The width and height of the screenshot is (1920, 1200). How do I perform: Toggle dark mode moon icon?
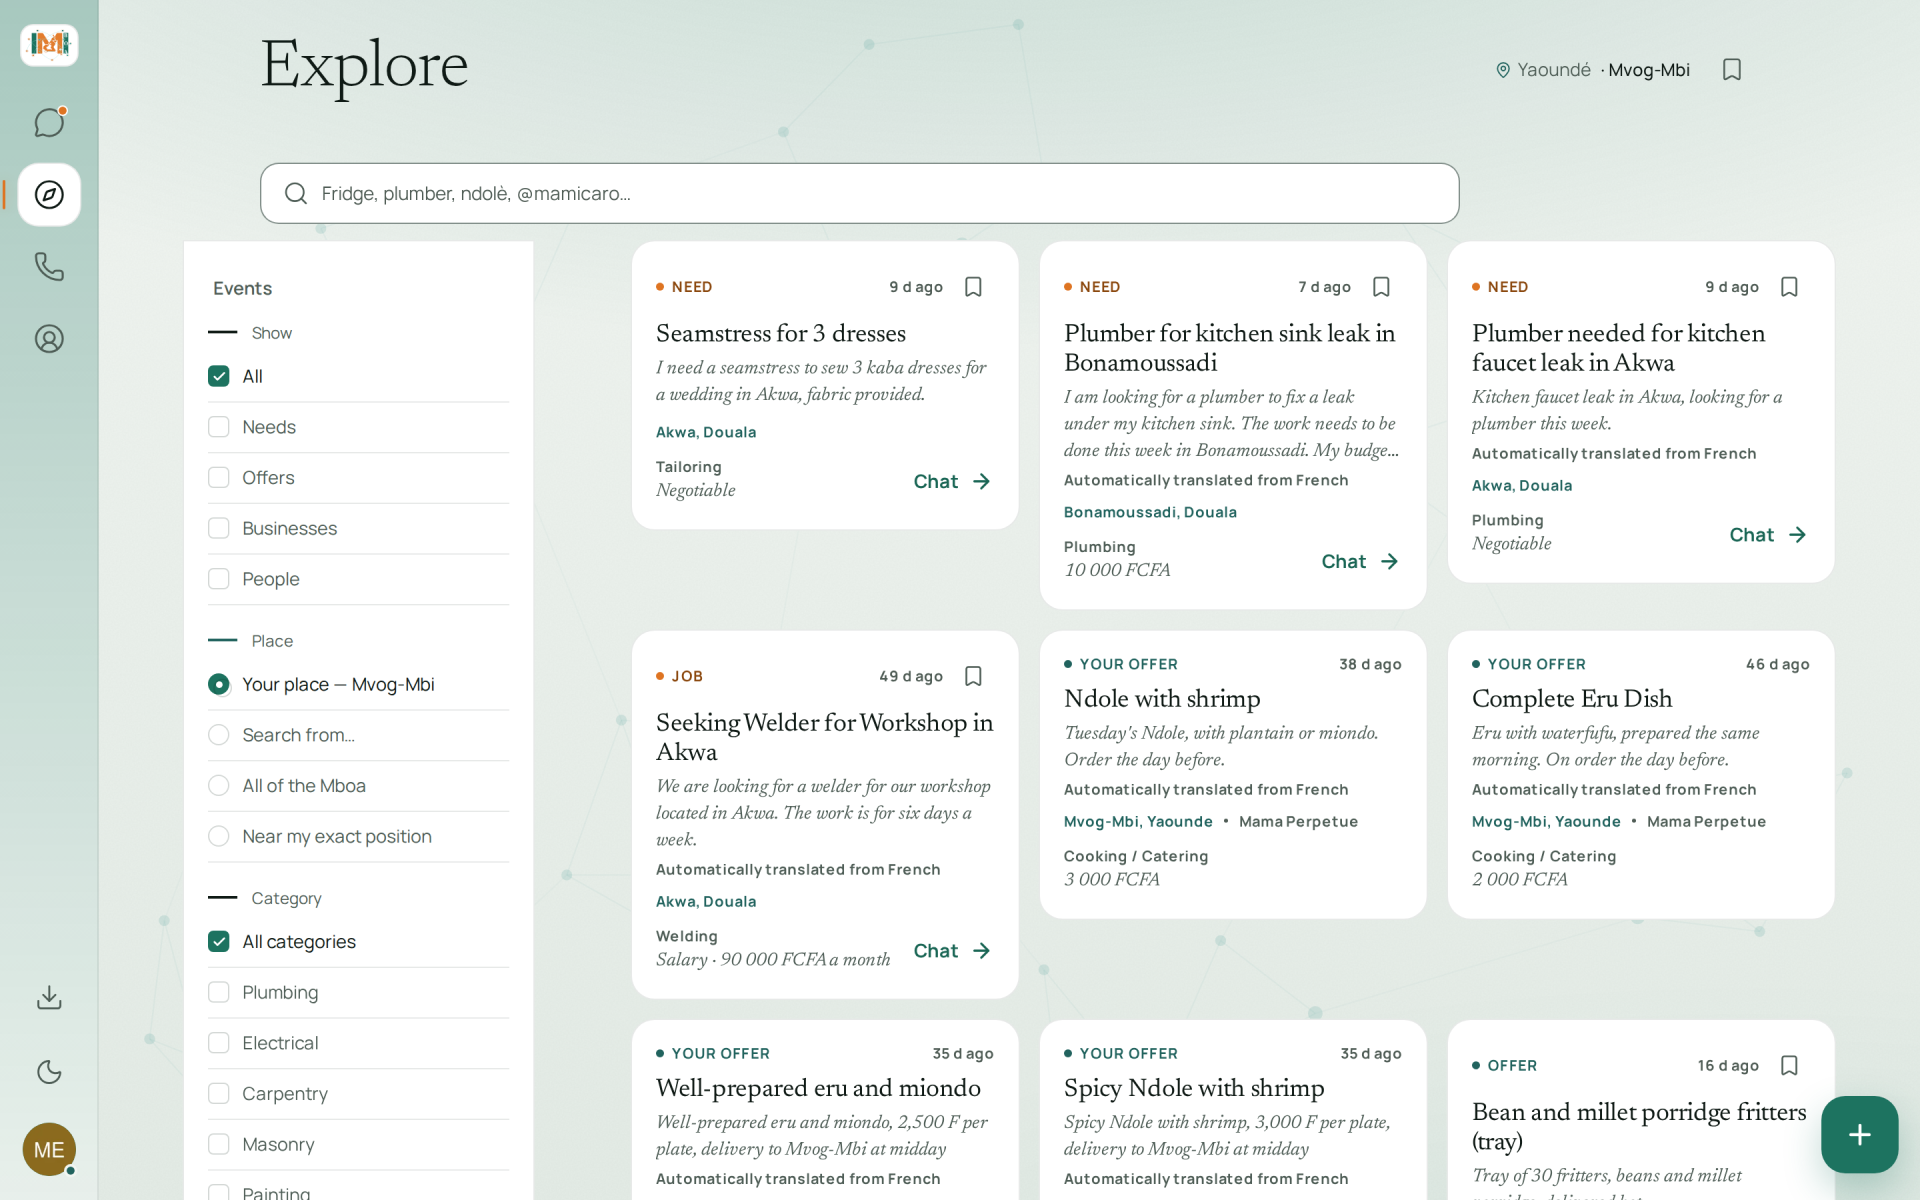tap(49, 1072)
